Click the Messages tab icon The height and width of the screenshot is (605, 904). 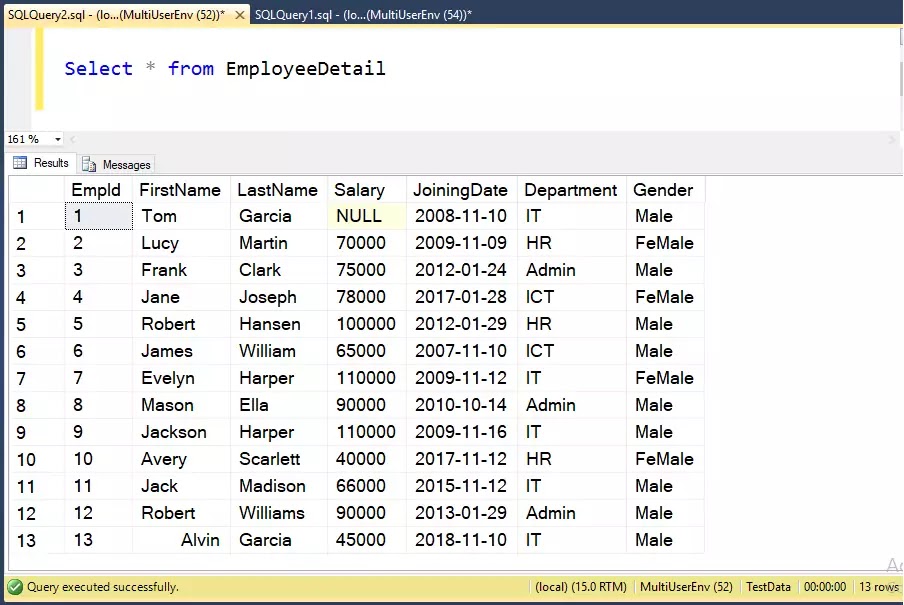point(91,164)
